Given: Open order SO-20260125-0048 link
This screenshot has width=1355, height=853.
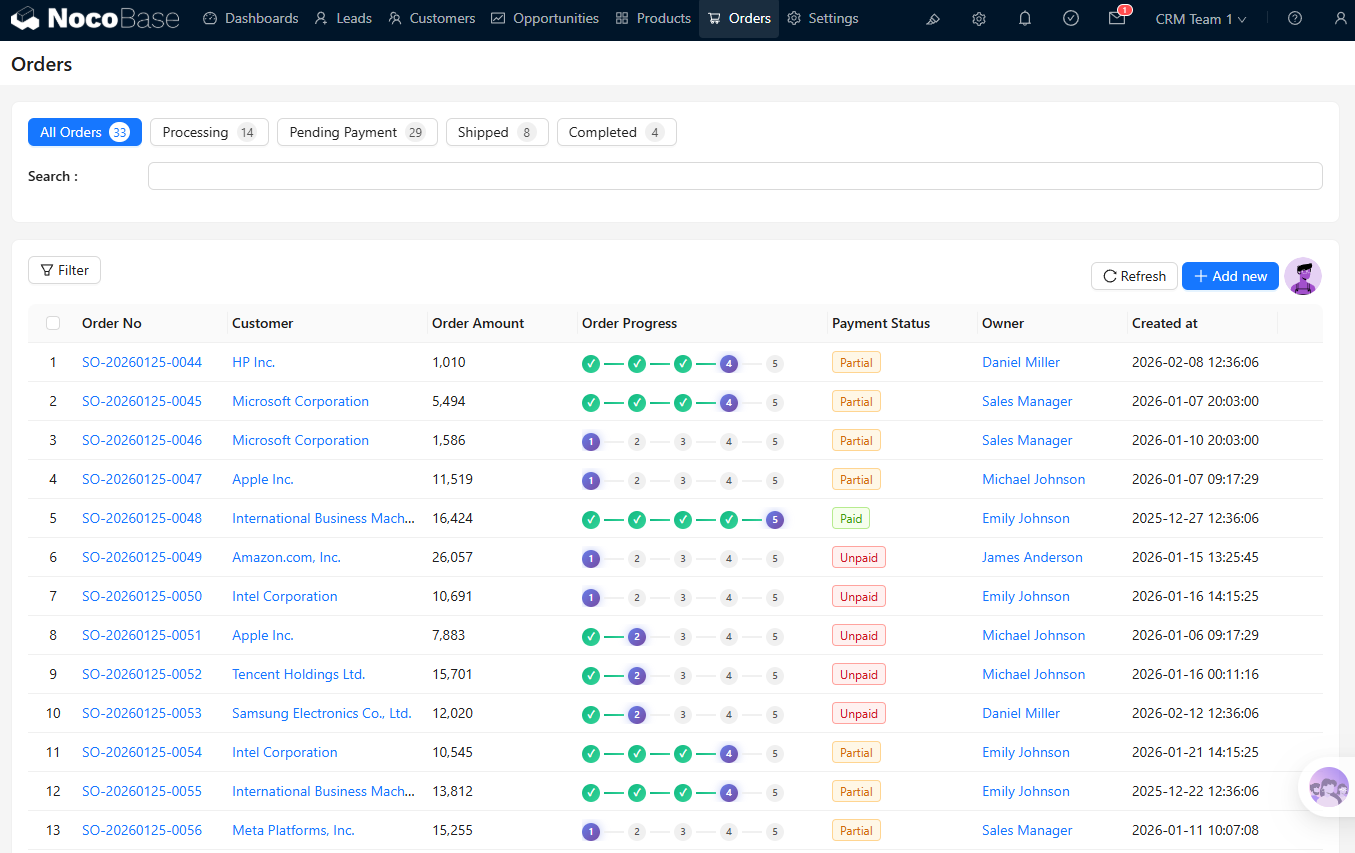Looking at the screenshot, I should [142, 518].
